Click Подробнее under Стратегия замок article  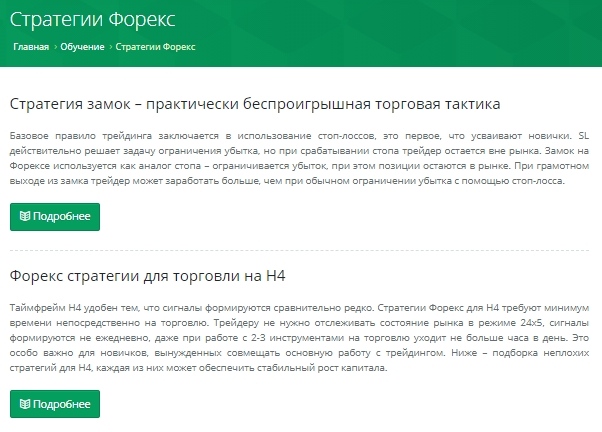click(x=55, y=217)
